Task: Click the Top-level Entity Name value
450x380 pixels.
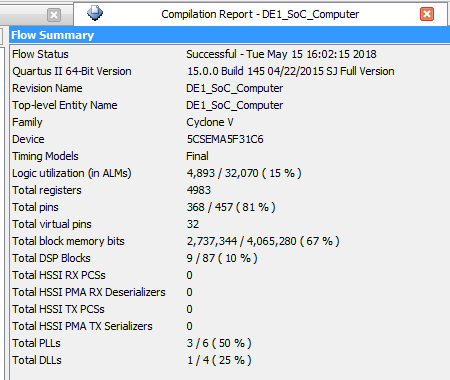Action: pos(235,105)
